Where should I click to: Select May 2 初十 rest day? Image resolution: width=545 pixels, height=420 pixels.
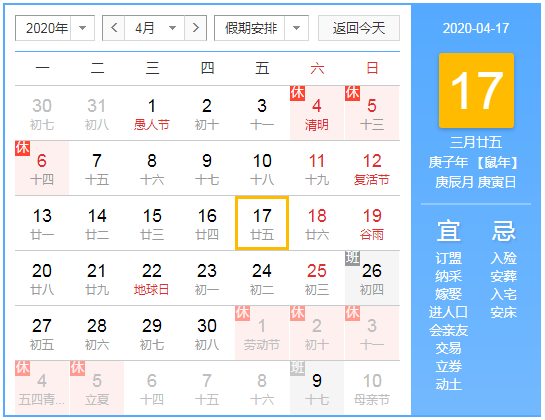point(317,333)
